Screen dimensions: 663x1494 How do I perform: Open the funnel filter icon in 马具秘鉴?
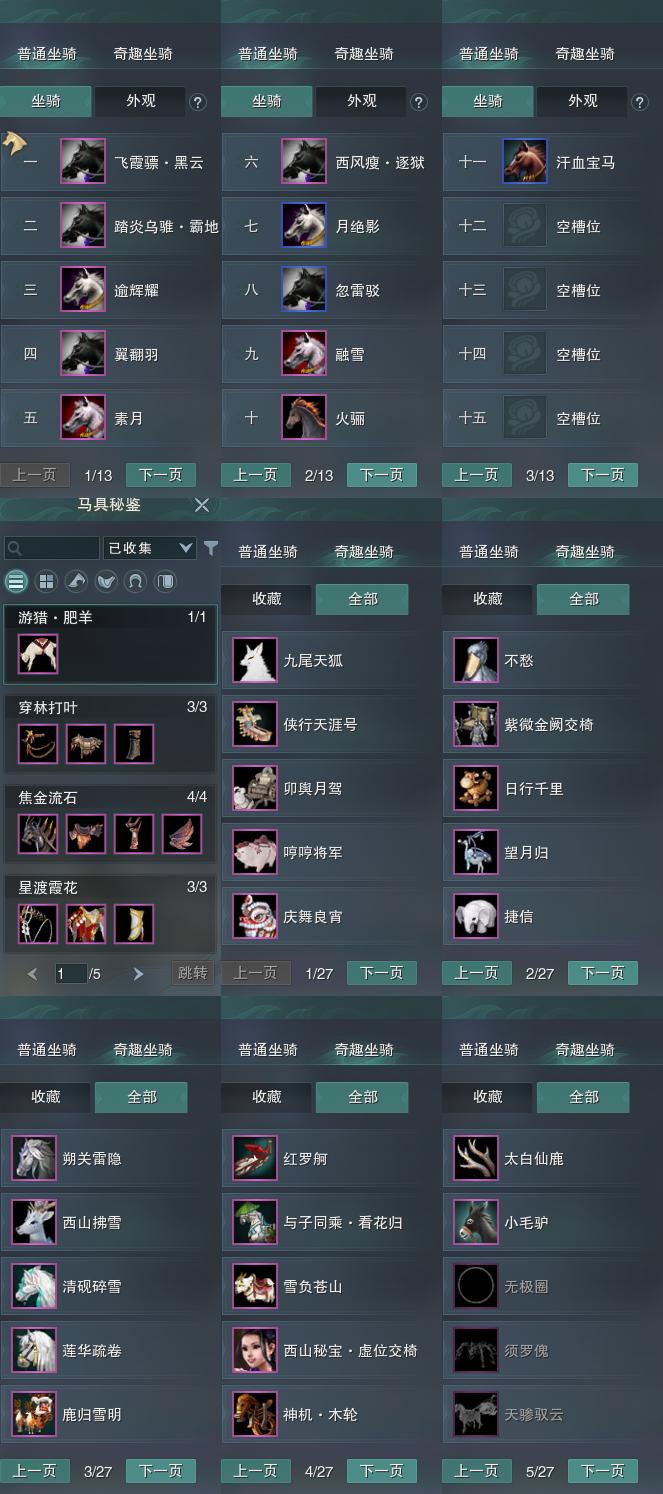coord(211,548)
